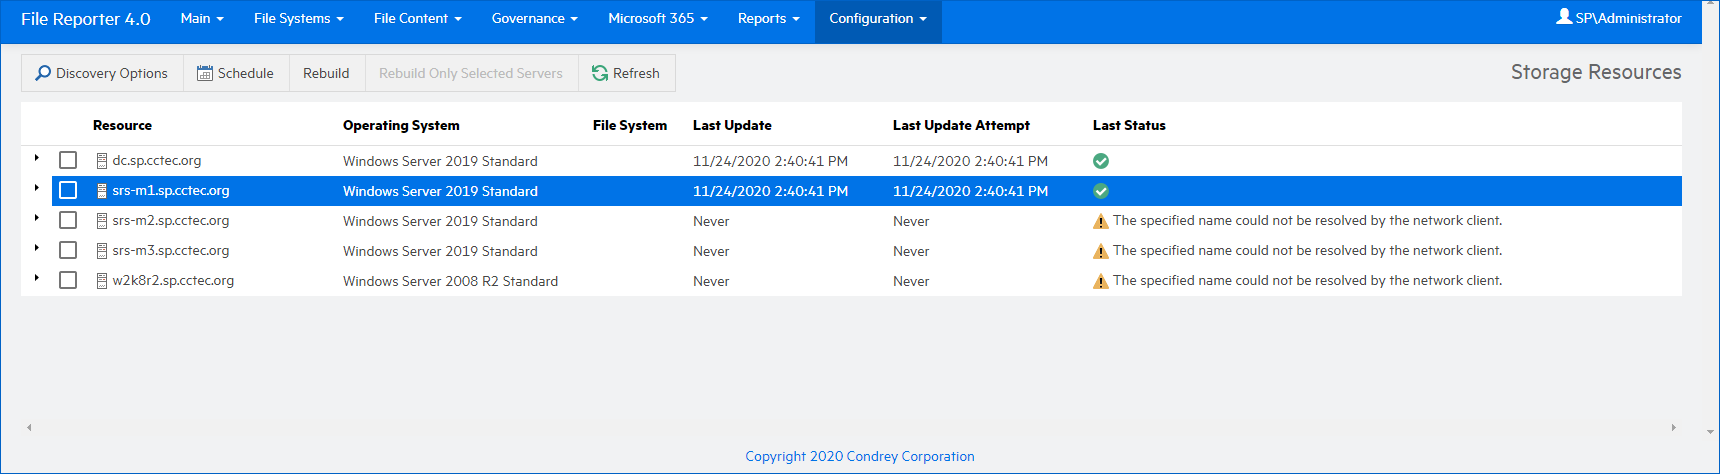Viewport: 1720px width, 474px height.
Task: Open the Copyright 2020 Condrey Corporation link
Action: (x=859, y=456)
